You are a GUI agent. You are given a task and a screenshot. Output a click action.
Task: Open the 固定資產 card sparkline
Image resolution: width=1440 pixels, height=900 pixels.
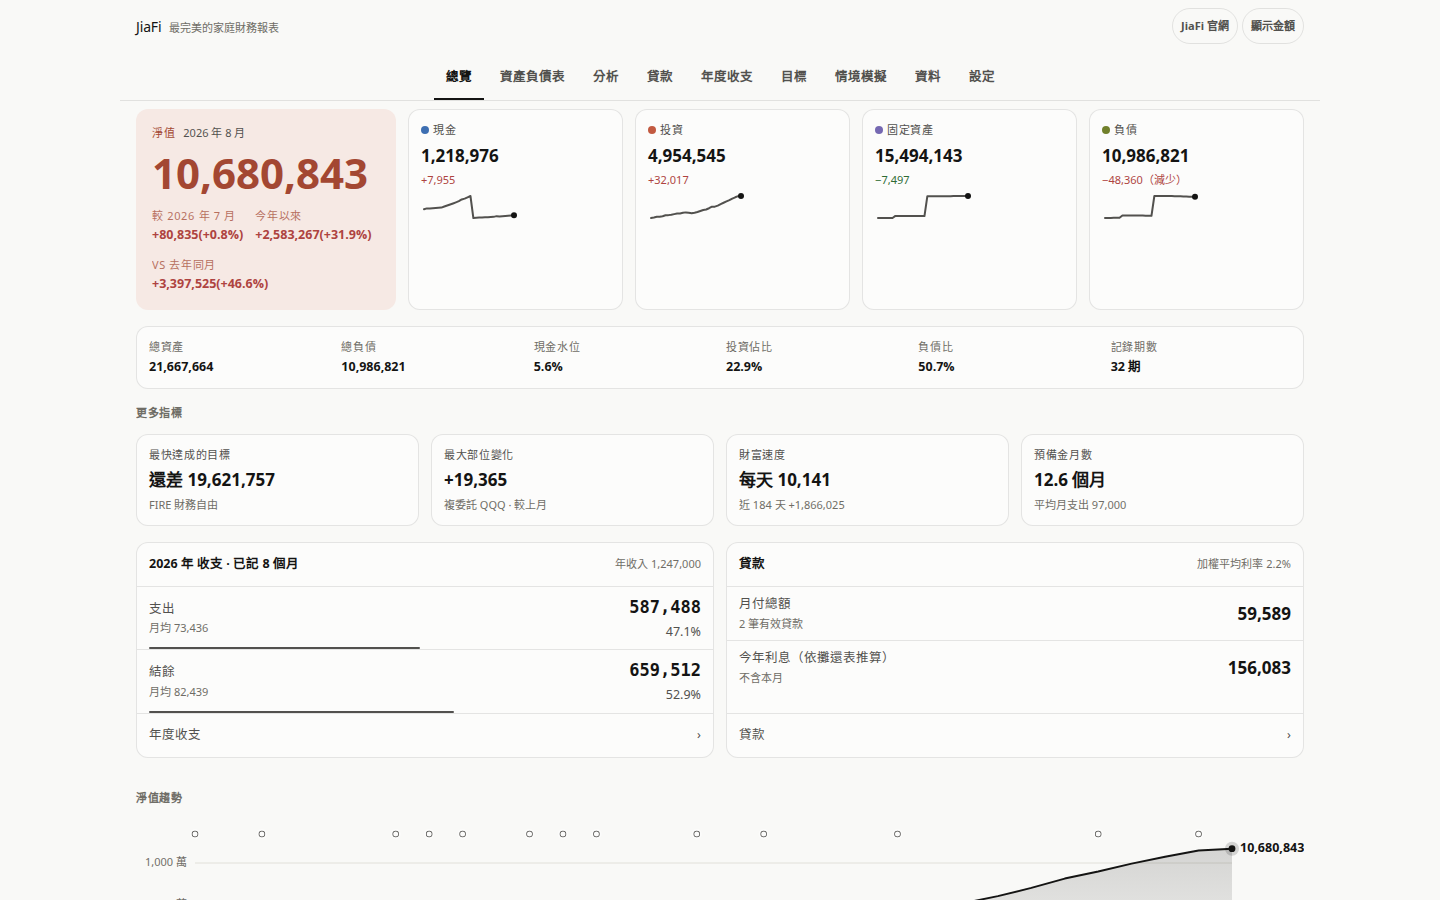[923, 207]
